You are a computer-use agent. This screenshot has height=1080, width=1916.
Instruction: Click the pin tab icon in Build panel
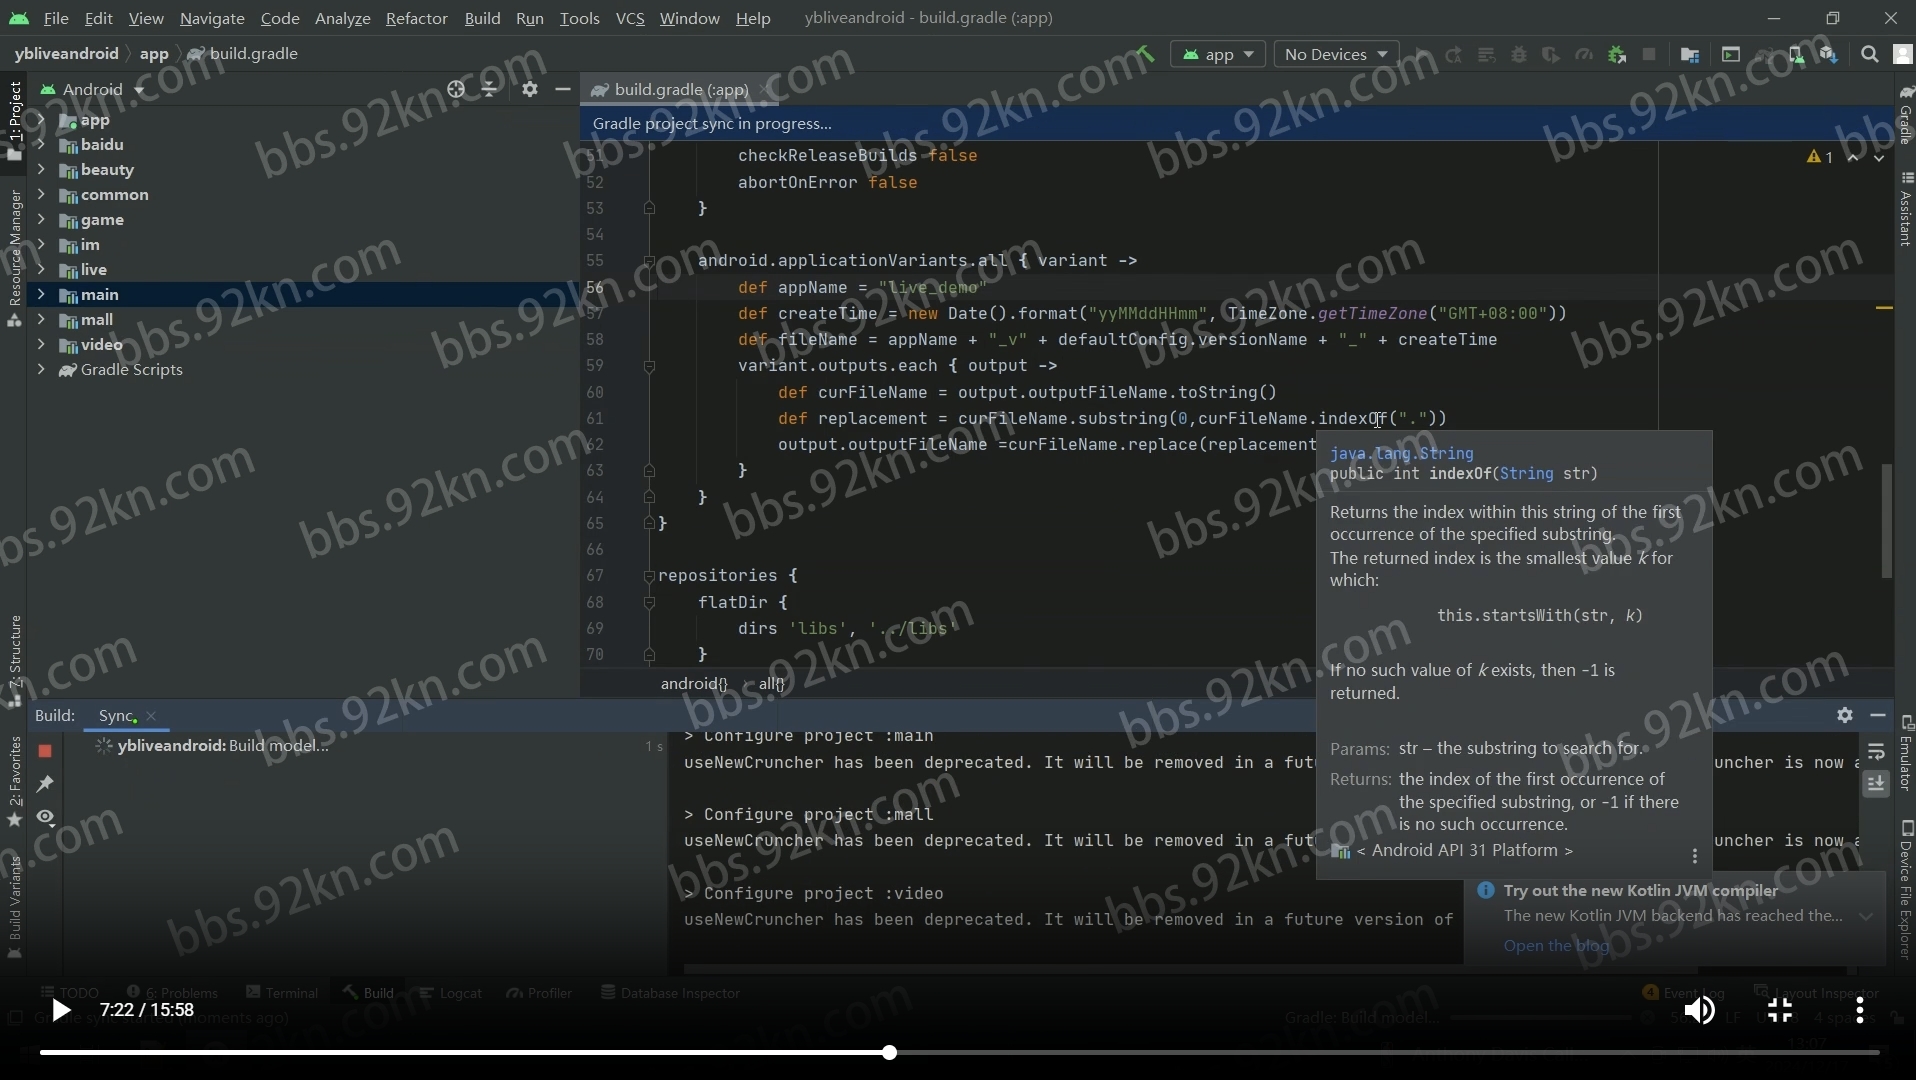coord(45,784)
